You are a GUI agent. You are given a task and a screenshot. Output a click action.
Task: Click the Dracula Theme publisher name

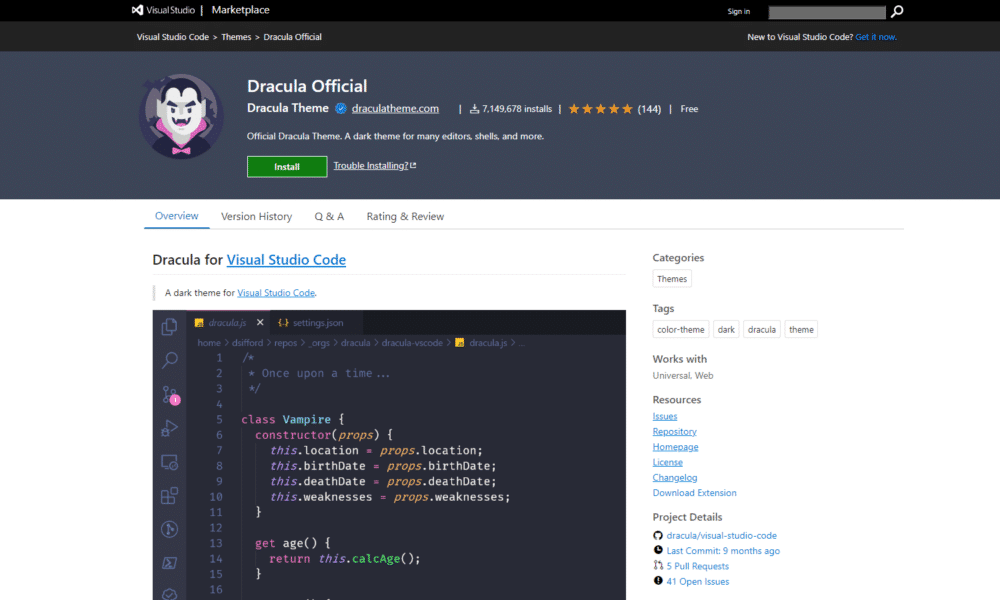(288, 108)
